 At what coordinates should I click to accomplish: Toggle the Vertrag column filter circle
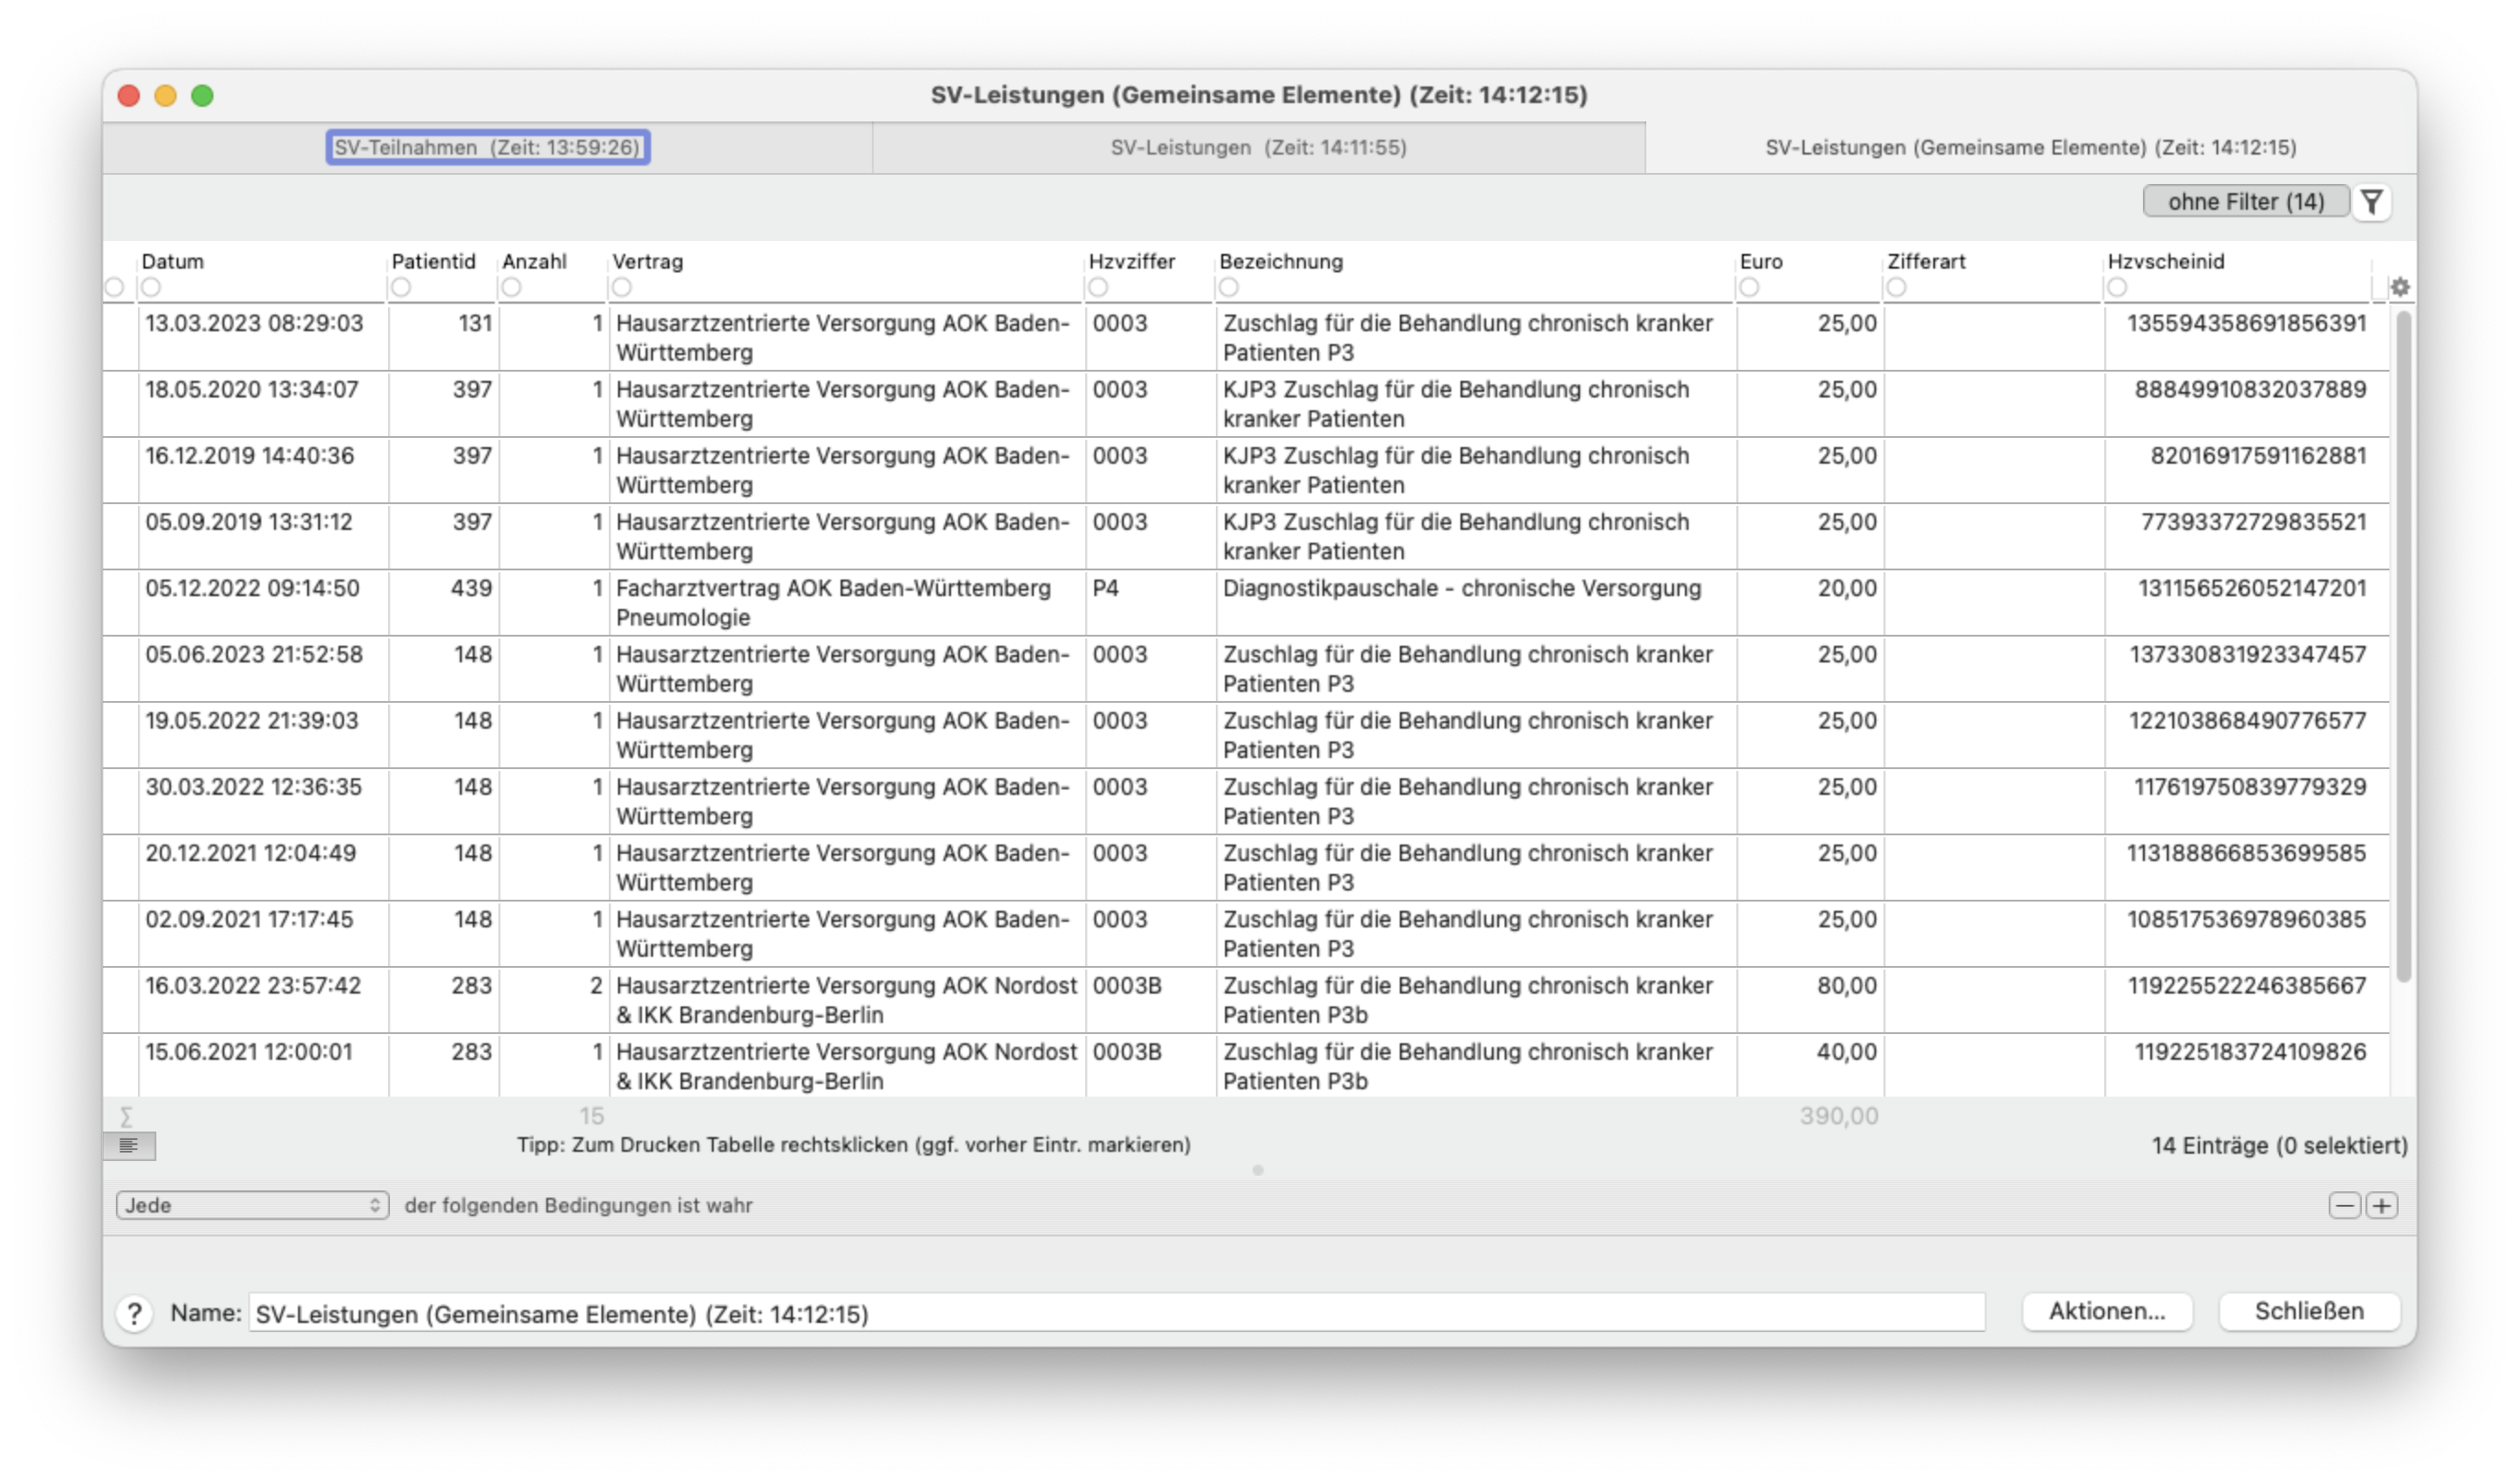click(x=622, y=287)
